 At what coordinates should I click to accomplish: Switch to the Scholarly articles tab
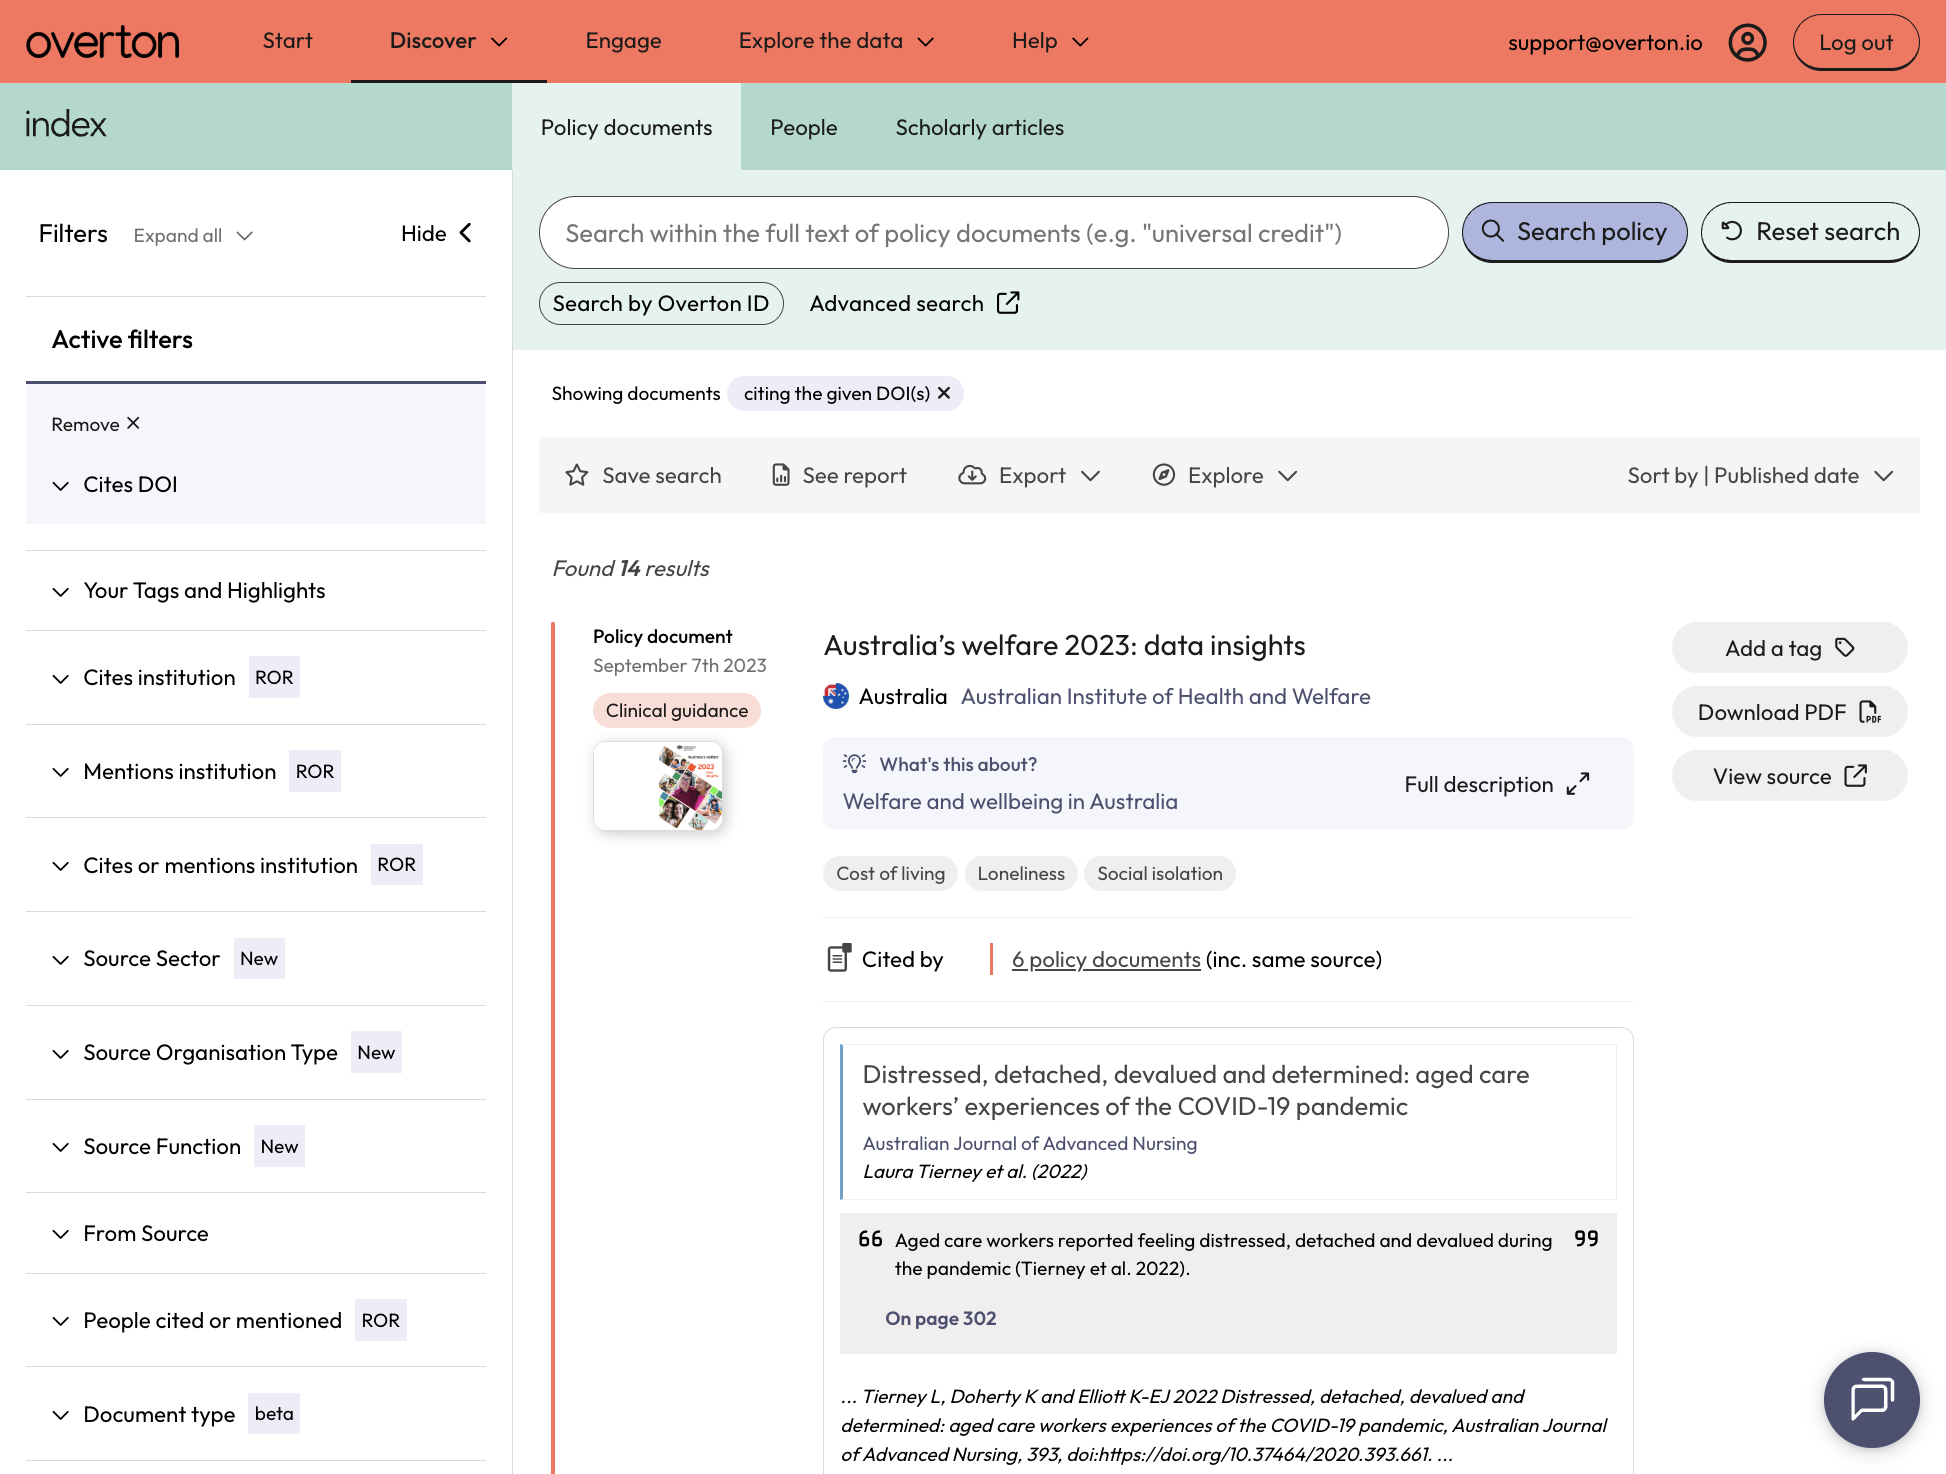pos(979,127)
